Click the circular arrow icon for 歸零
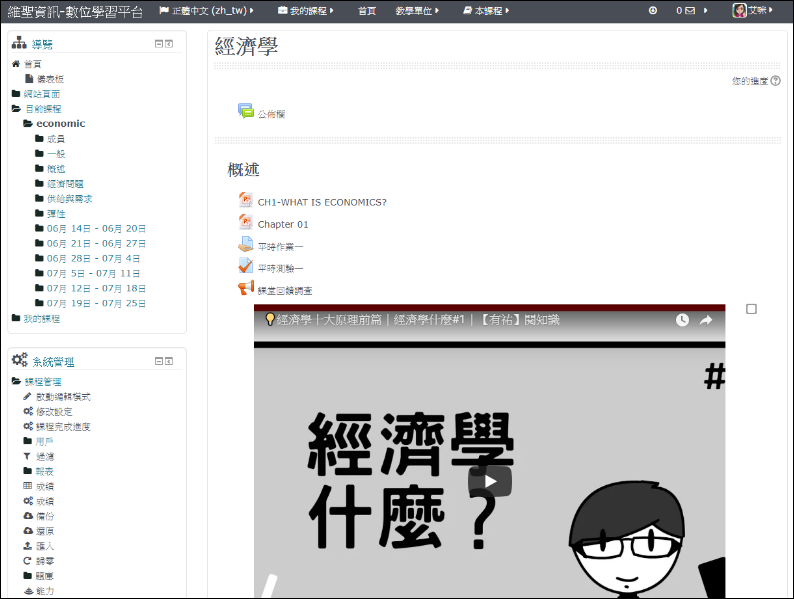This screenshot has width=794, height=599. coord(27,561)
